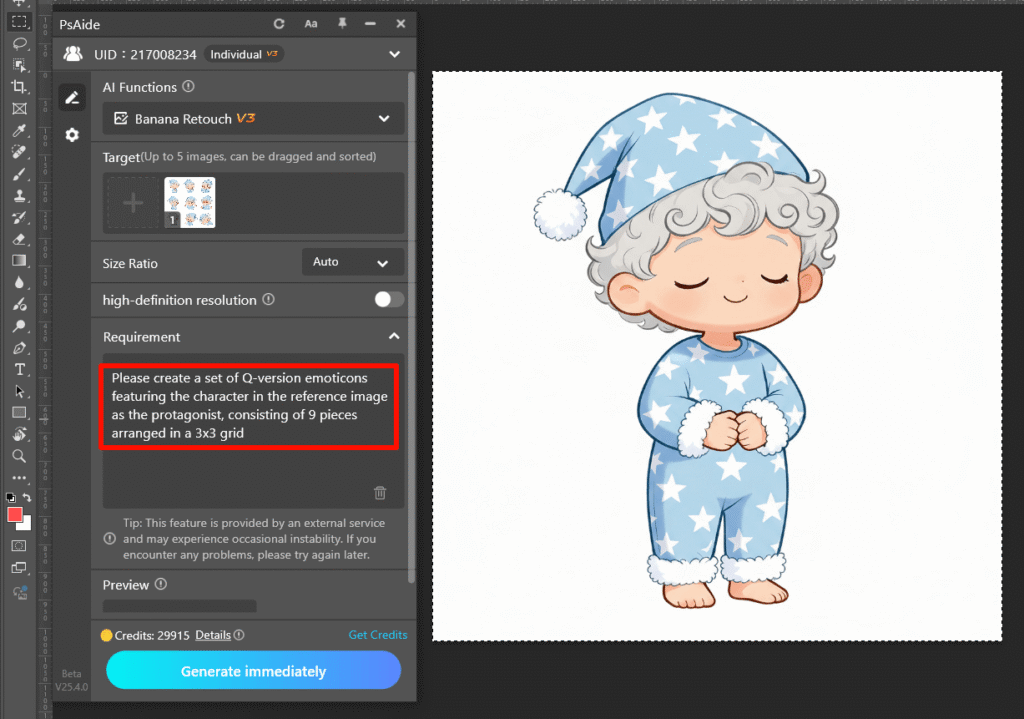Open the Get Credits link

(x=377, y=635)
